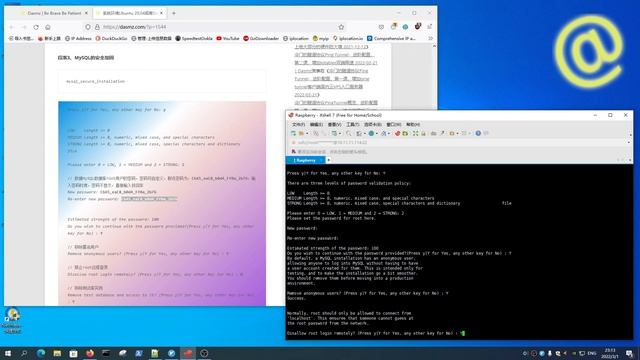Open the taskbar clock and date
This screenshot has width=640, height=360.
coord(610,353)
